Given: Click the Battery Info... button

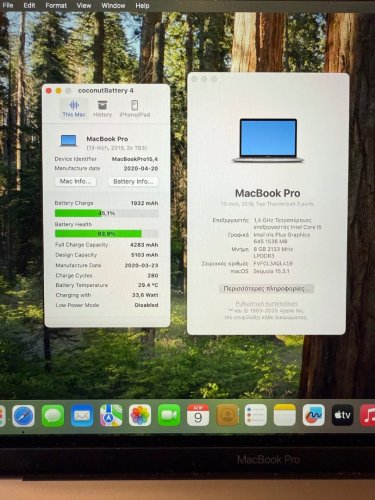Looking at the screenshot, I should click(133, 181).
